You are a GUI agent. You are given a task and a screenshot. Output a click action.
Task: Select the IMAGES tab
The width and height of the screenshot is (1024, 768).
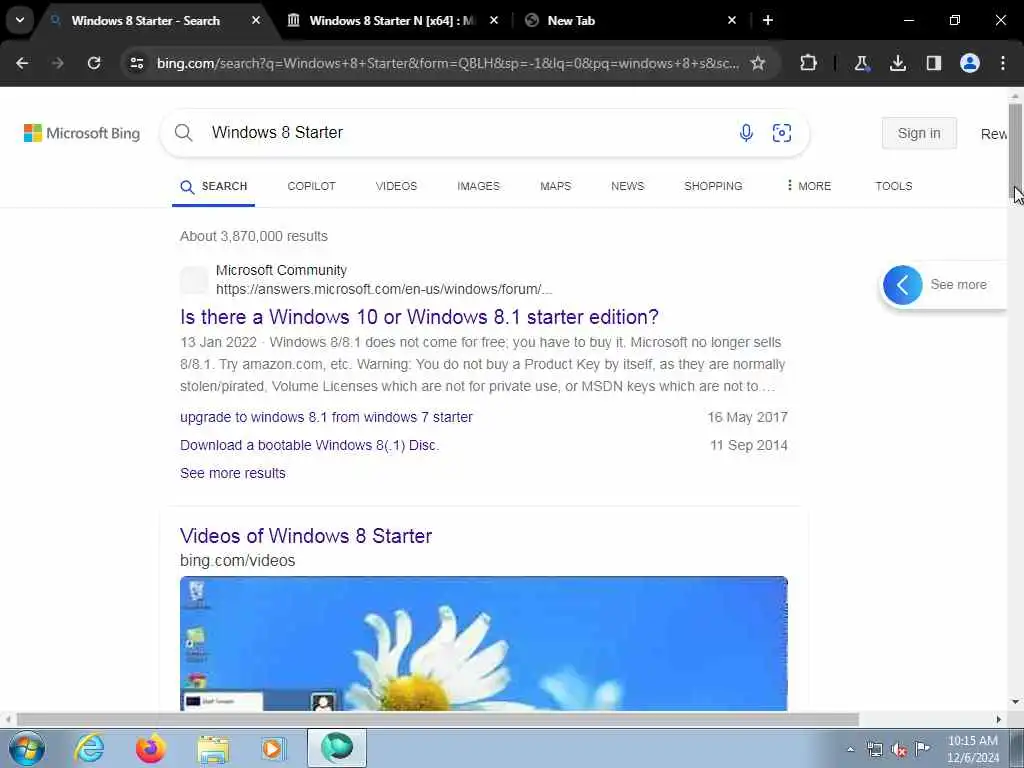click(478, 186)
